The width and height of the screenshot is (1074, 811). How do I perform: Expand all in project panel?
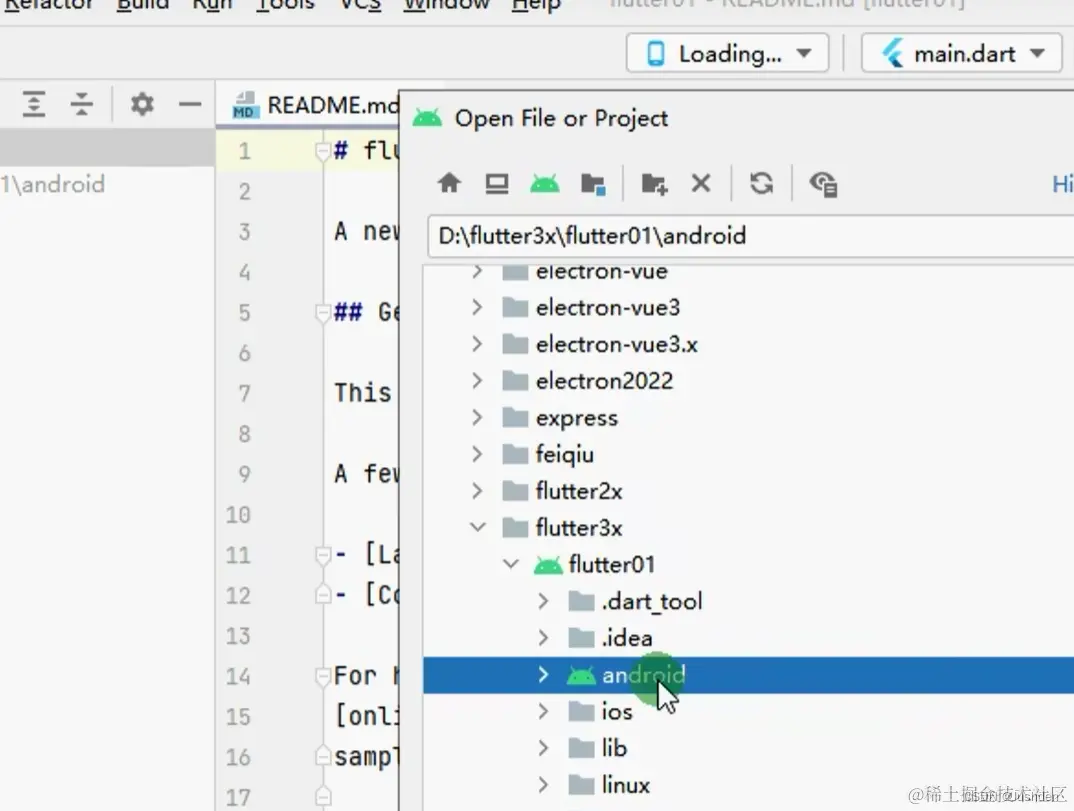point(34,104)
